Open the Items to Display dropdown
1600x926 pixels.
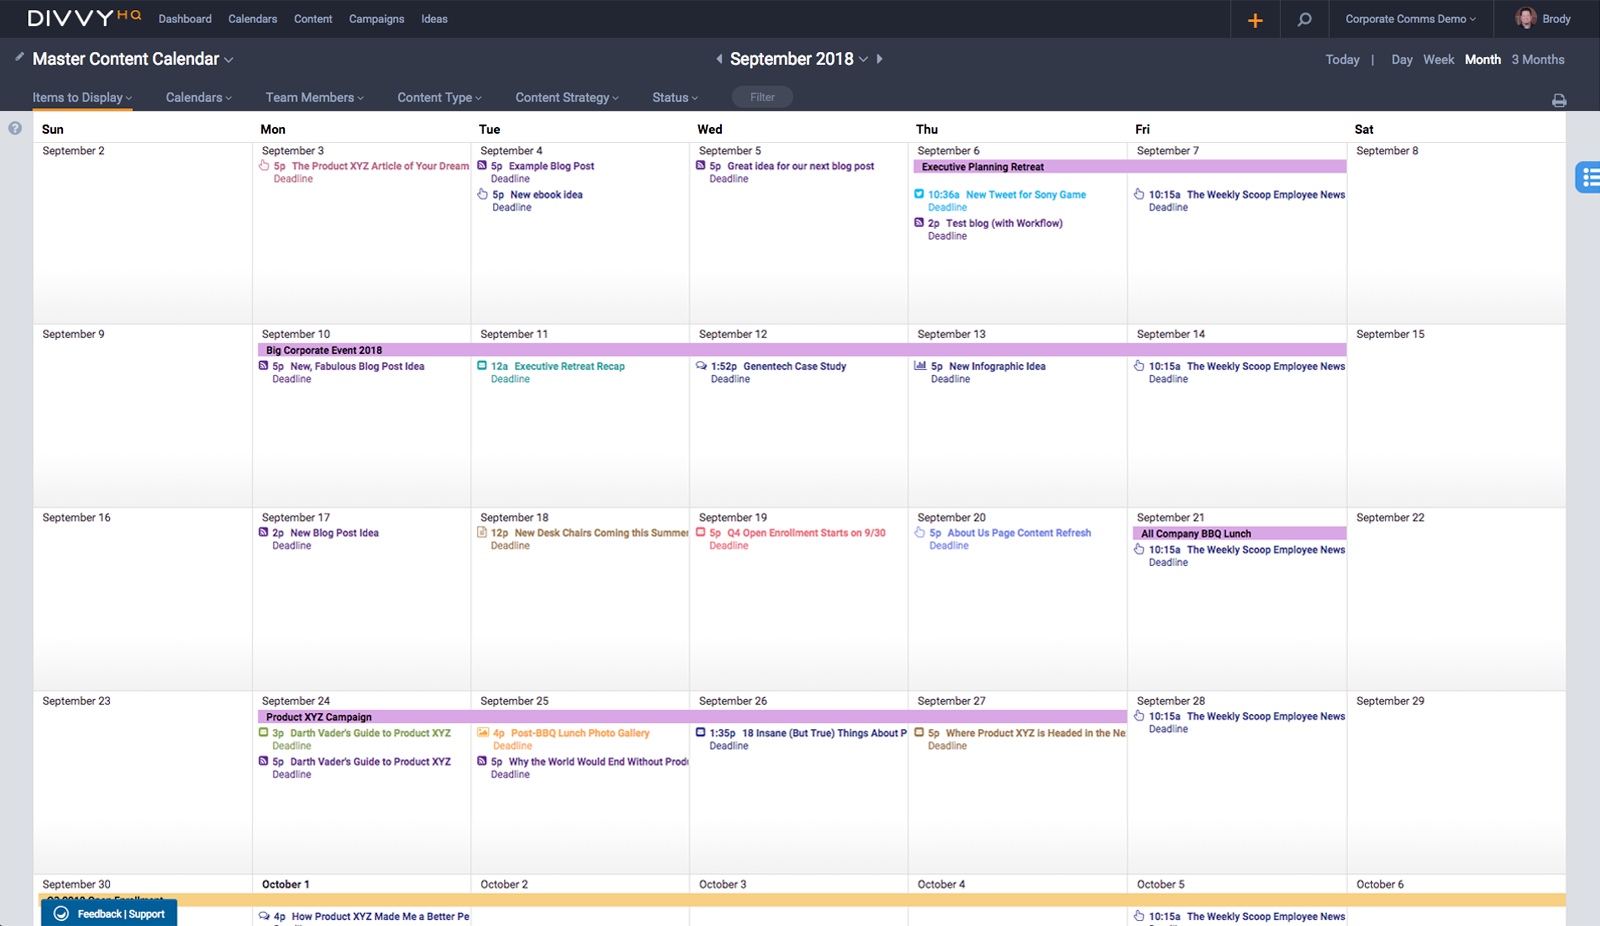coord(80,97)
